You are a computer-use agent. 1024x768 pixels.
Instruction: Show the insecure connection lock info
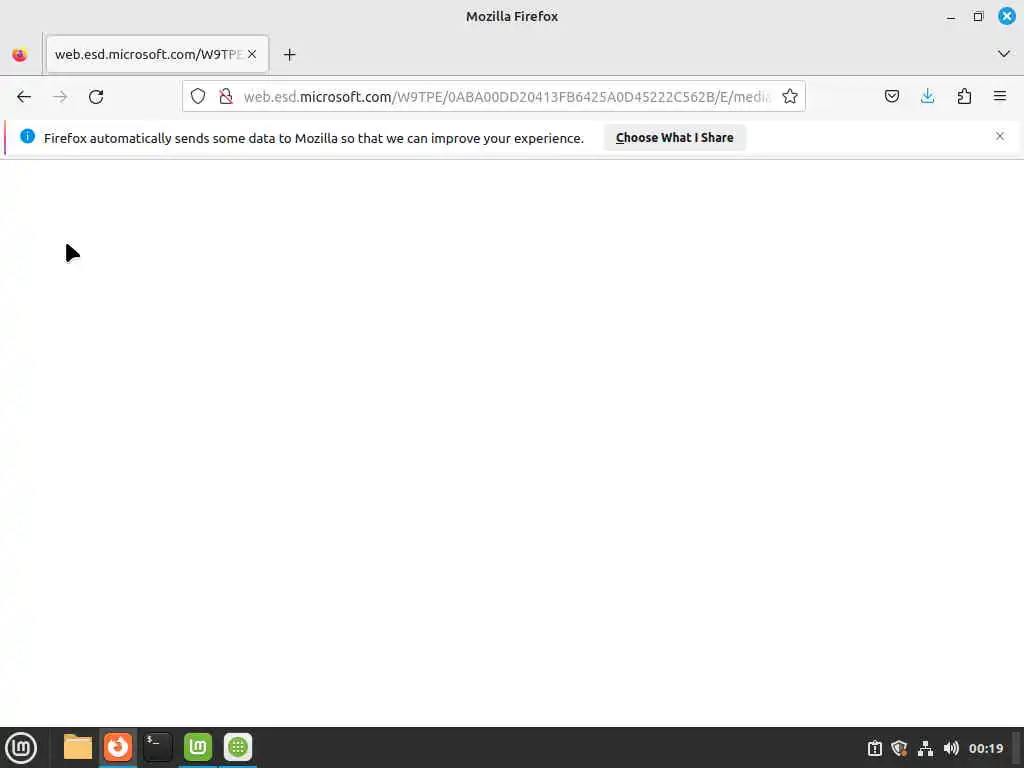pos(226,97)
